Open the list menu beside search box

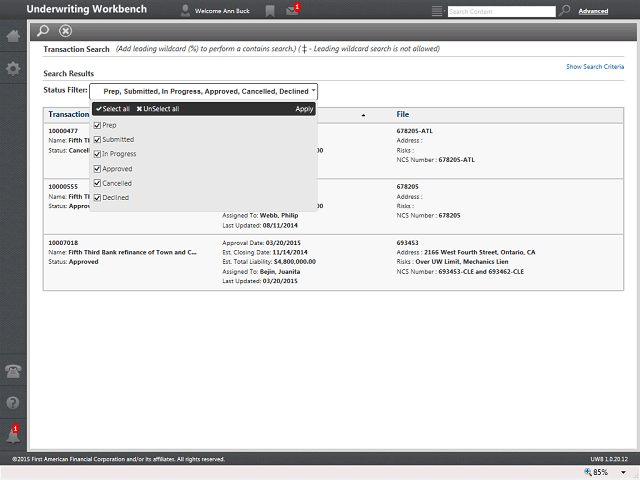coord(438,11)
